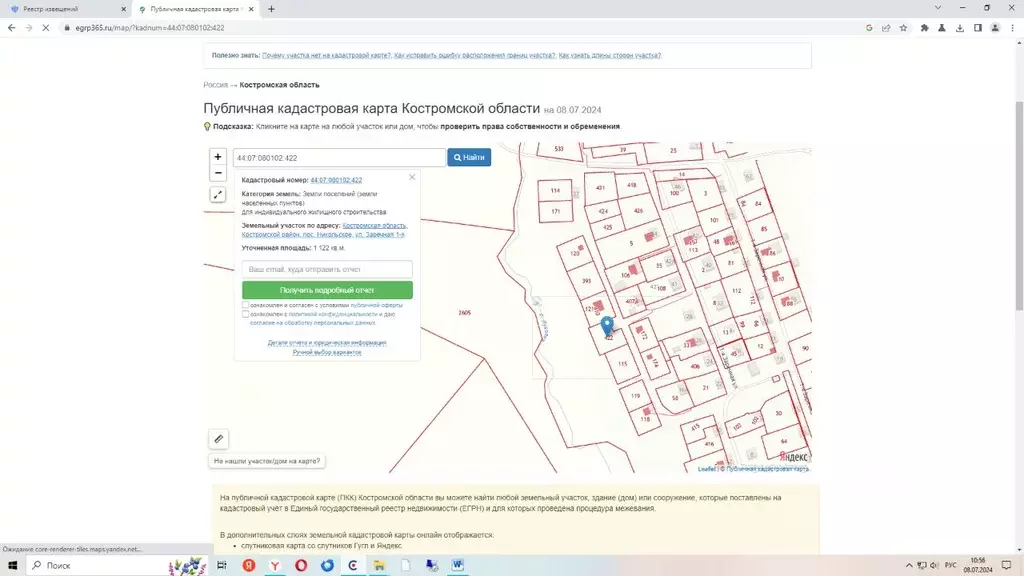Image resolution: width=1024 pixels, height=576 pixels.
Task: Accept the public offer terms checkbox
Action: 246,305
